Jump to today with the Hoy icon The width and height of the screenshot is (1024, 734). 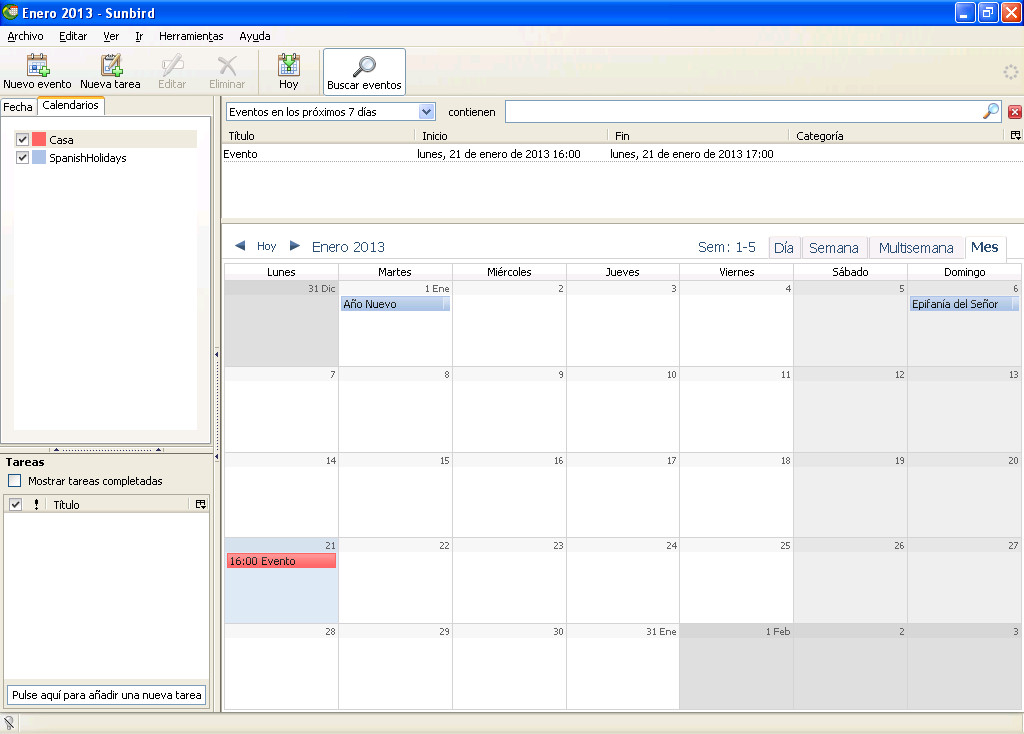point(289,66)
